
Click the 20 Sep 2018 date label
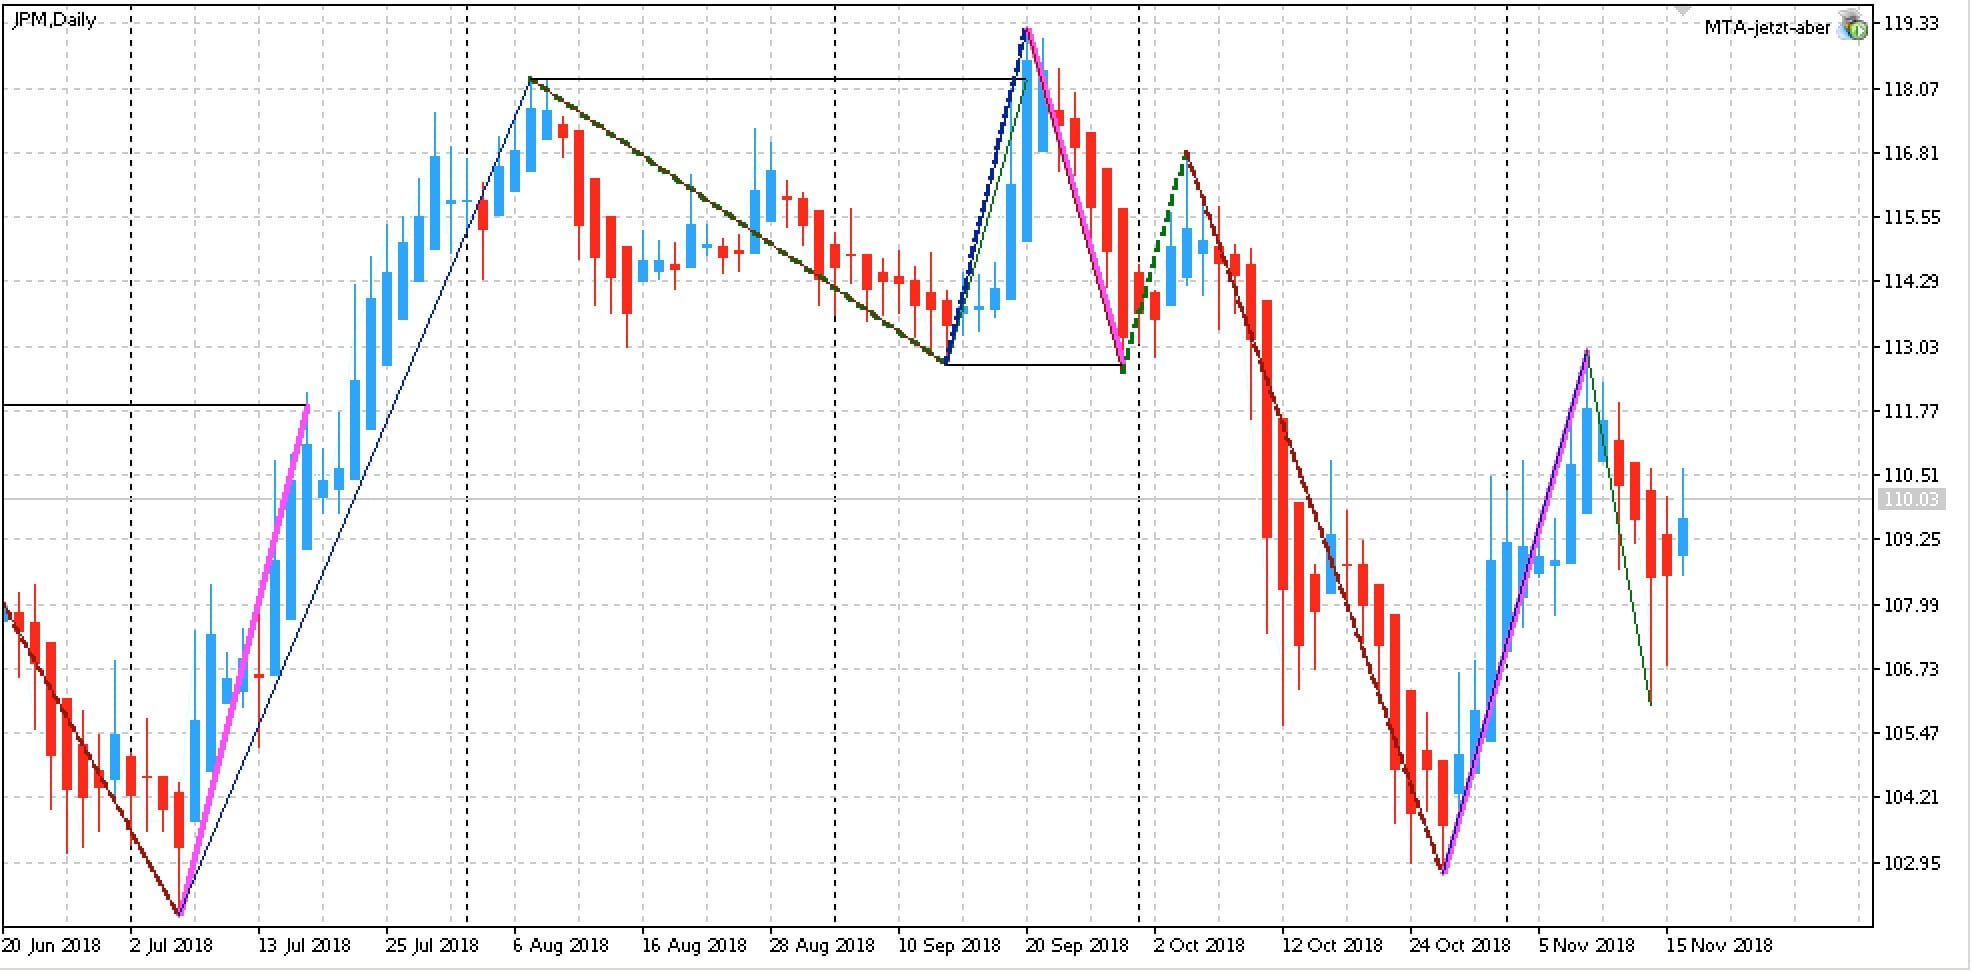[x=1077, y=945]
